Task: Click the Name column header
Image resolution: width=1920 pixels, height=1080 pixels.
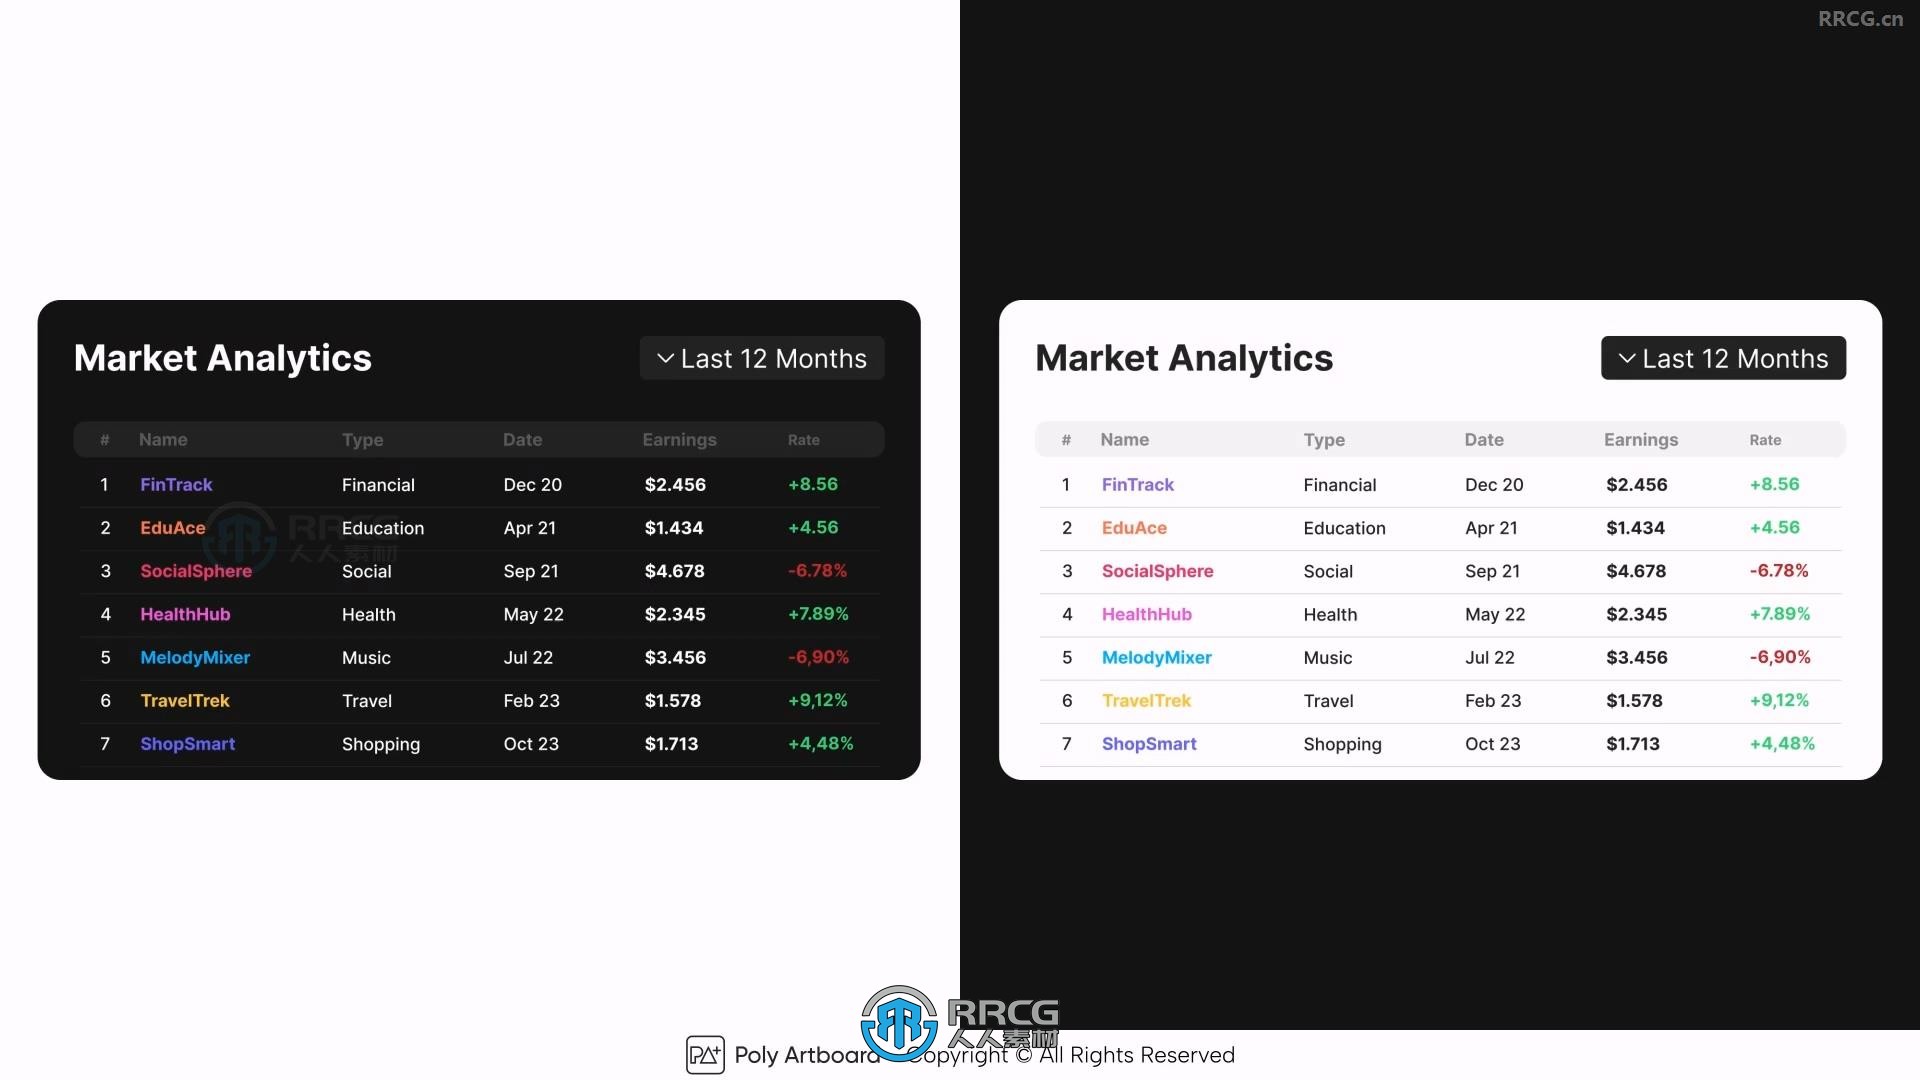Action: 161,438
